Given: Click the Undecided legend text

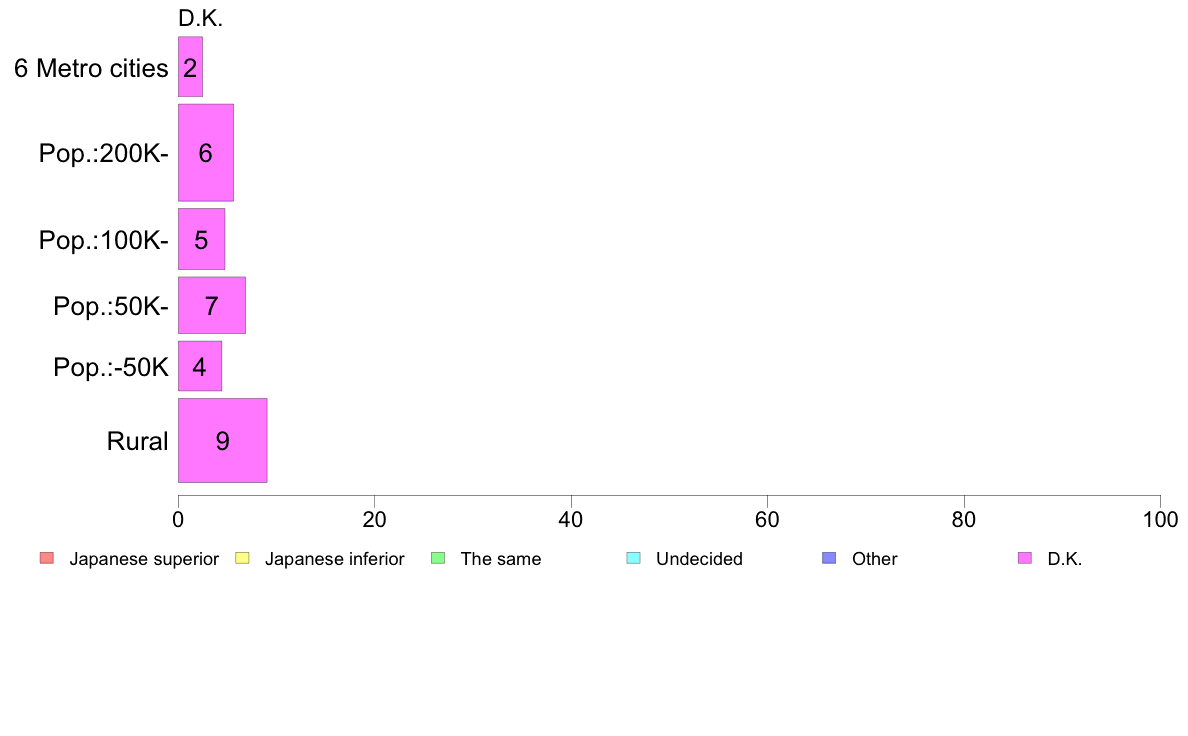Looking at the screenshot, I should point(699,559).
